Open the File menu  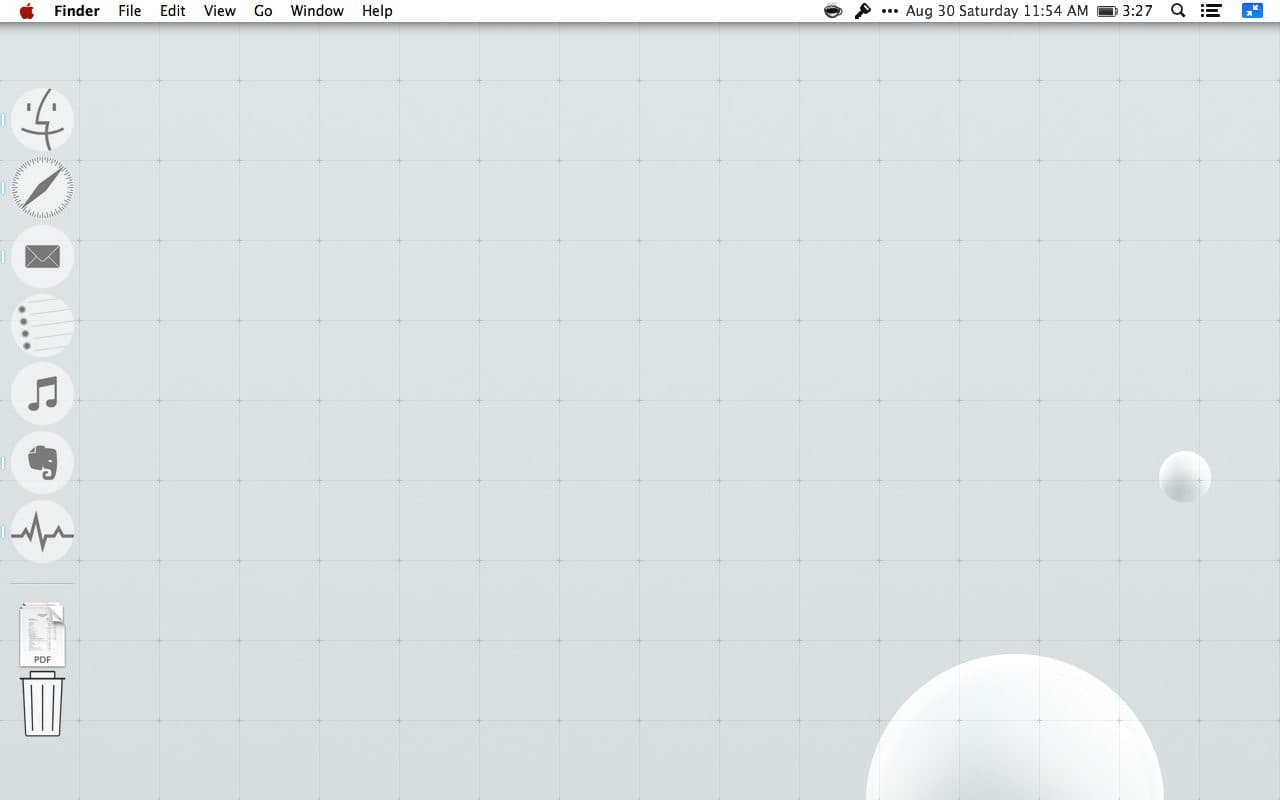(129, 11)
